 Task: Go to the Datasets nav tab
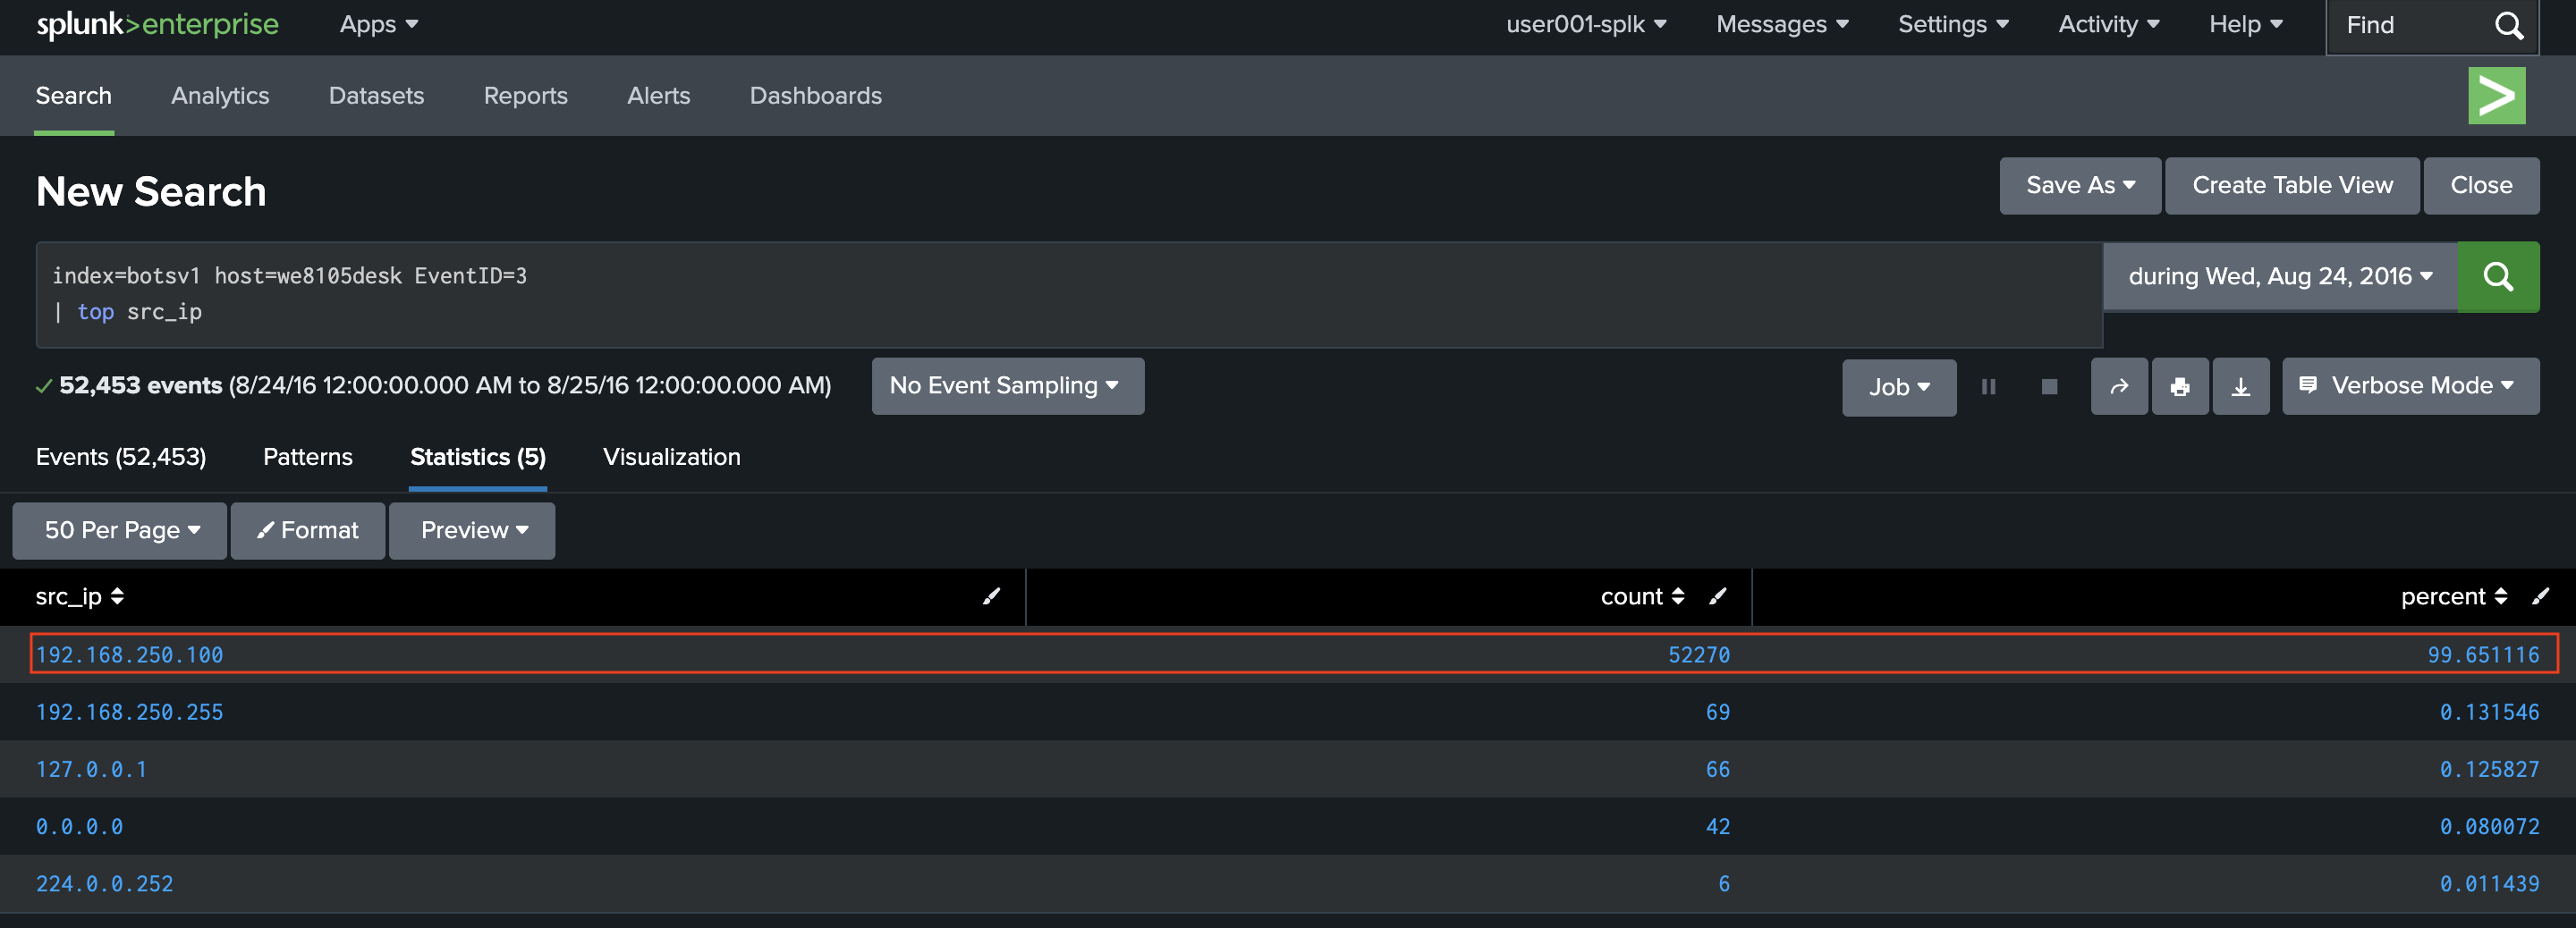coord(376,96)
